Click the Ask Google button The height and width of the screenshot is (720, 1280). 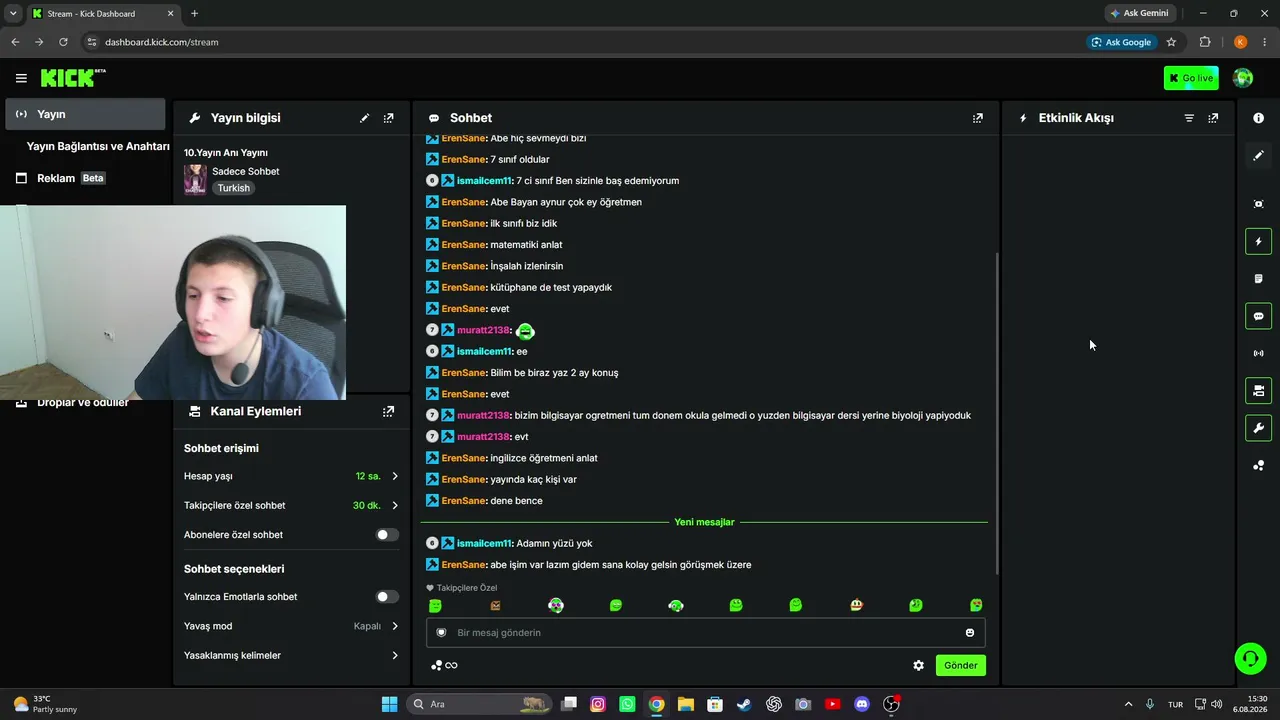(1122, 42)
